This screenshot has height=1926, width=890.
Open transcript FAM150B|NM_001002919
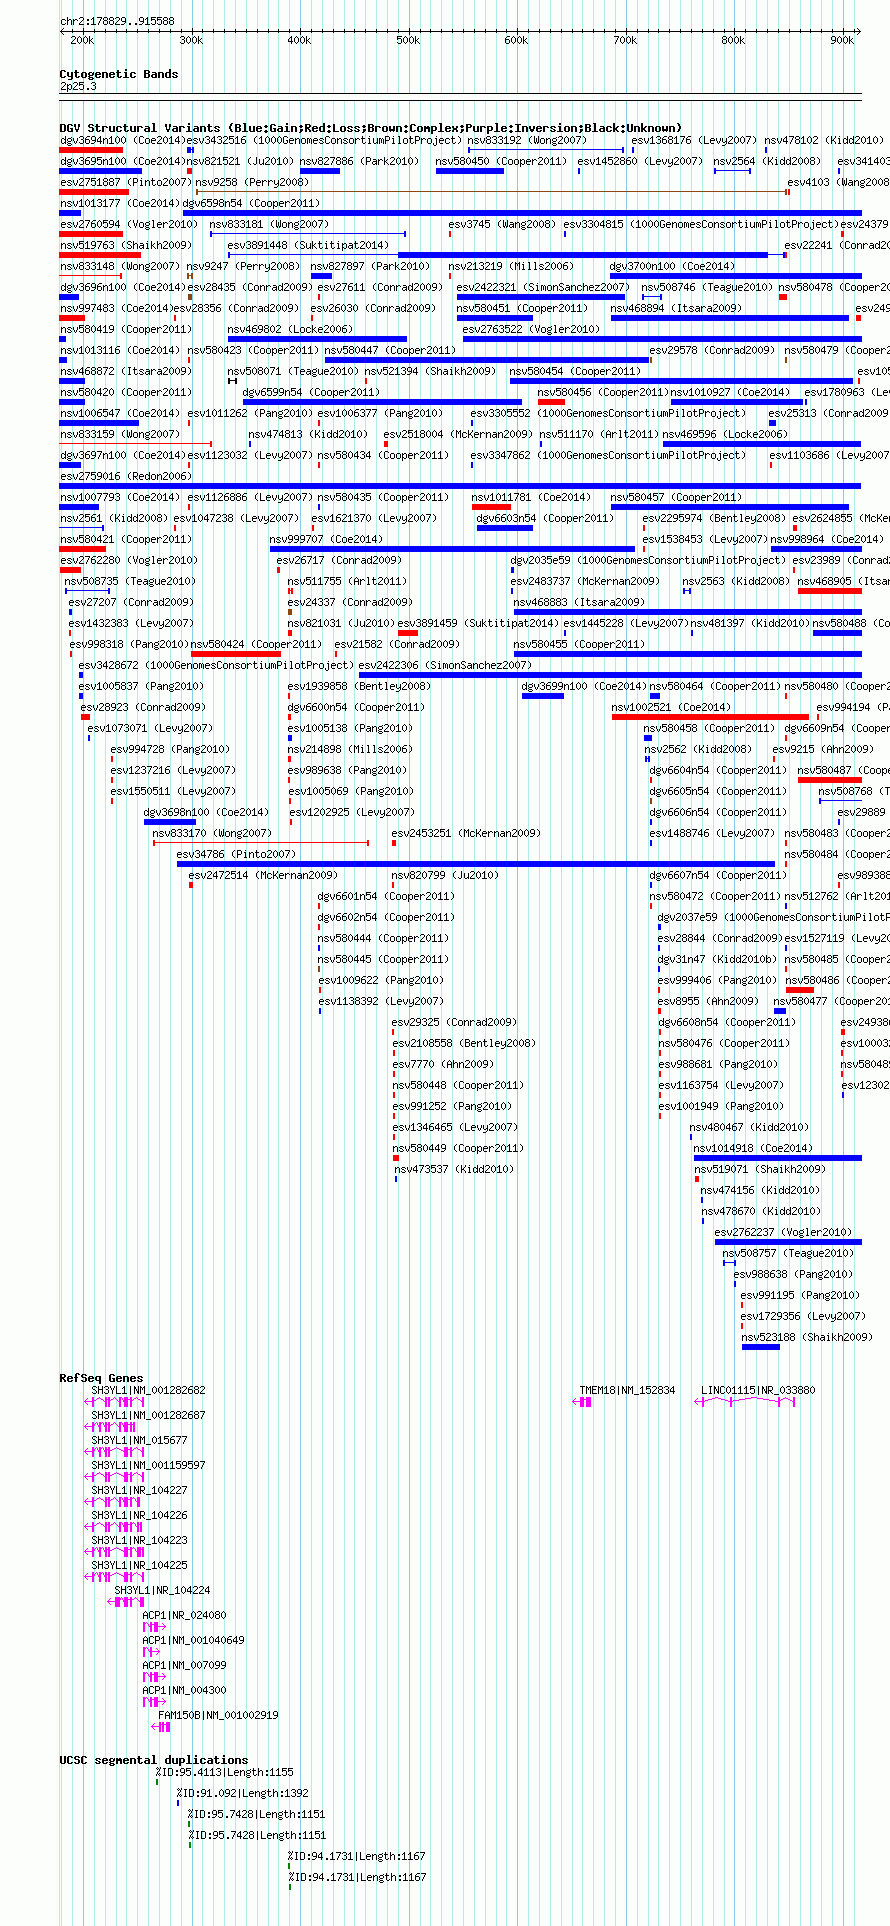click(219, 1716)
